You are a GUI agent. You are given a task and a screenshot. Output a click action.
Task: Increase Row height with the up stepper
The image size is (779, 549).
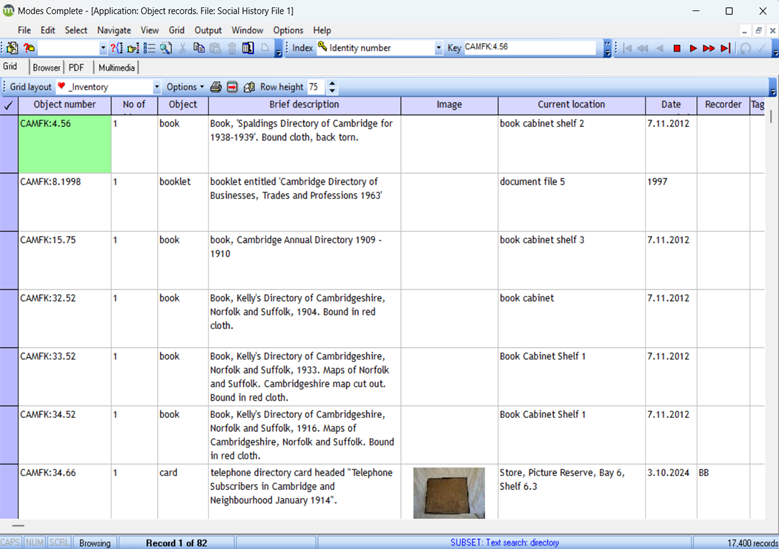coord(333,84)
